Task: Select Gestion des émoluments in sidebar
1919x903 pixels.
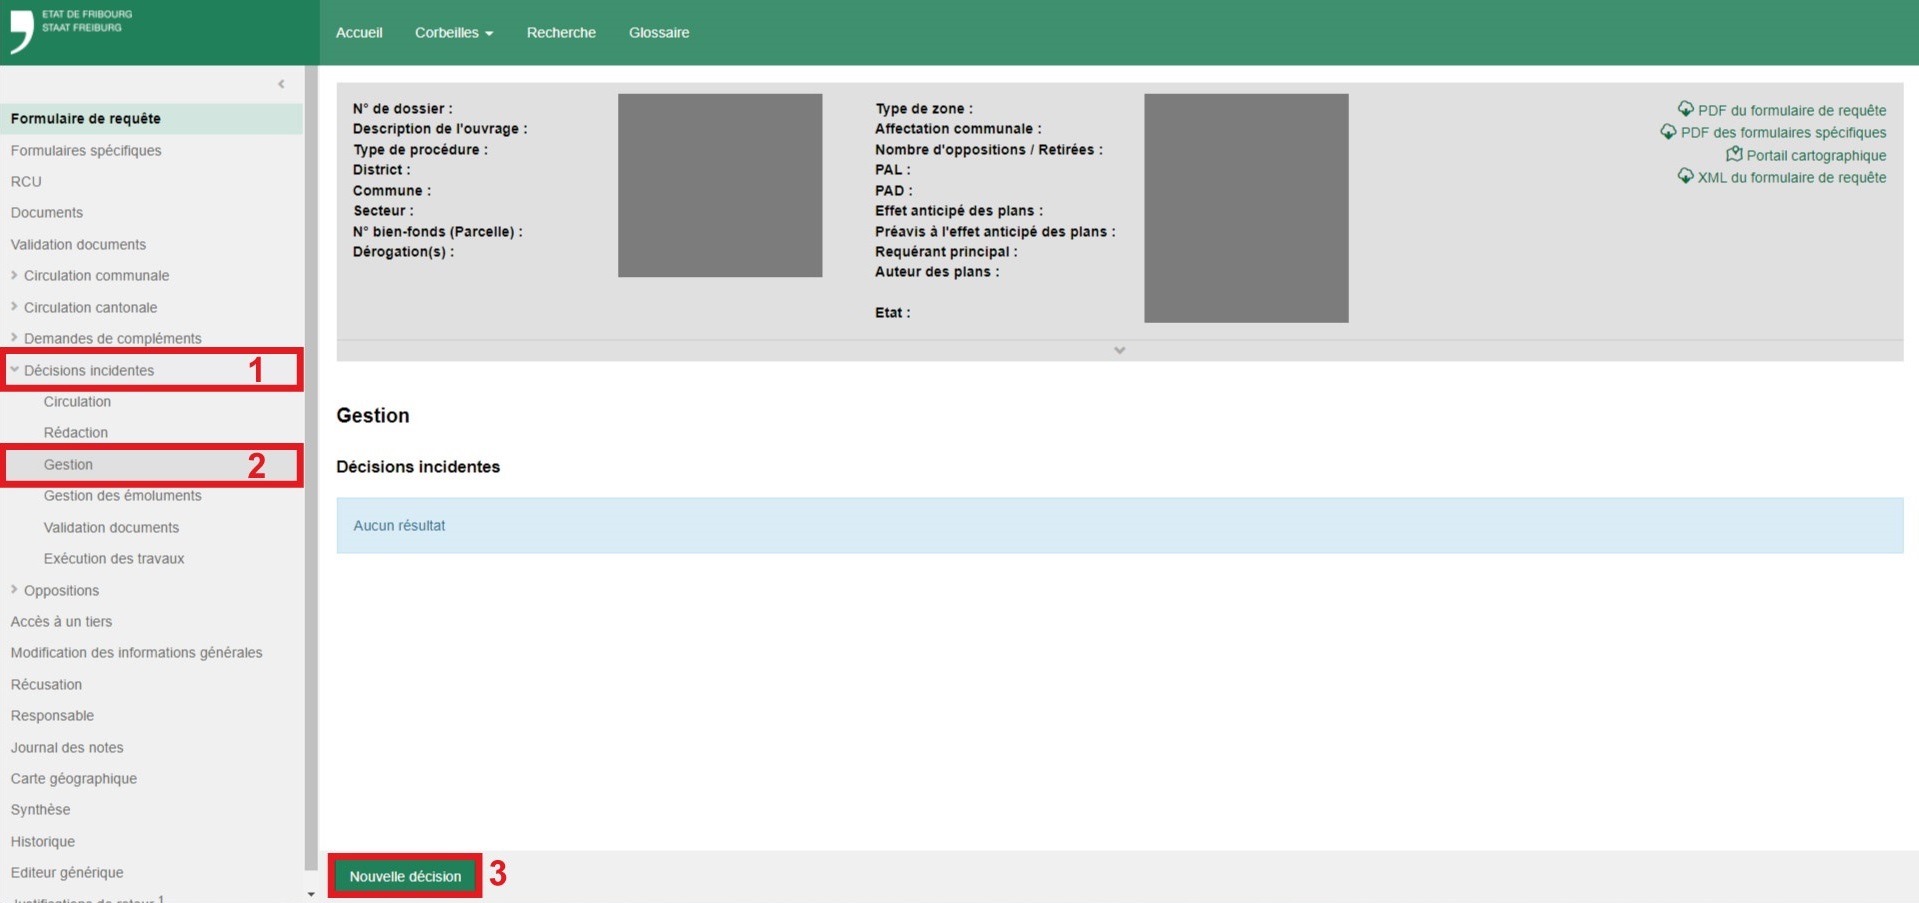Action: coord(122,496)
